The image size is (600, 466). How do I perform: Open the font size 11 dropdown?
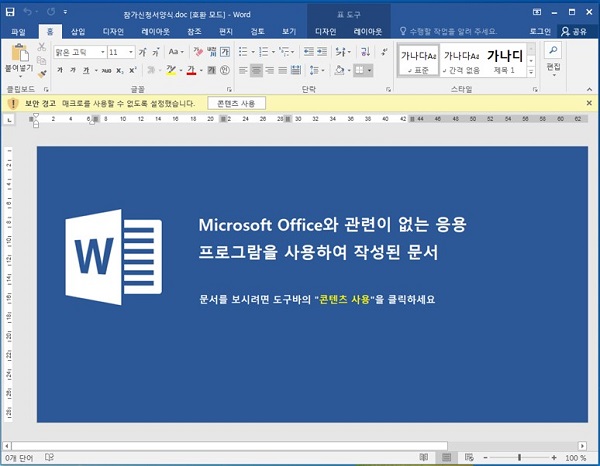click(131, 52)
